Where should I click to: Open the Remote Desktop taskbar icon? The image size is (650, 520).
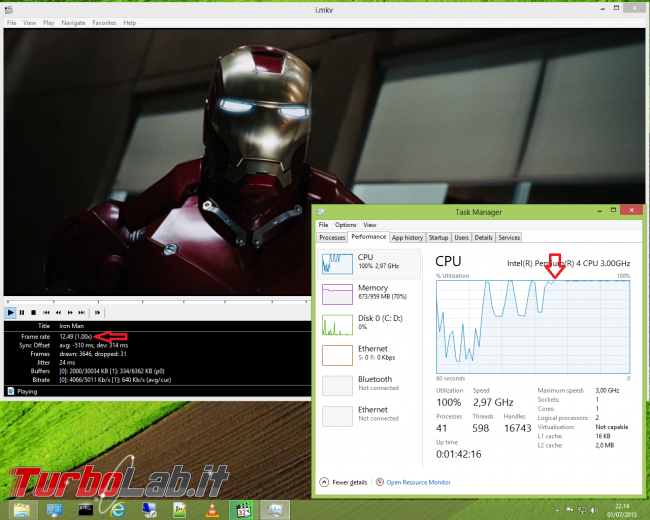(x=149, y=510)
